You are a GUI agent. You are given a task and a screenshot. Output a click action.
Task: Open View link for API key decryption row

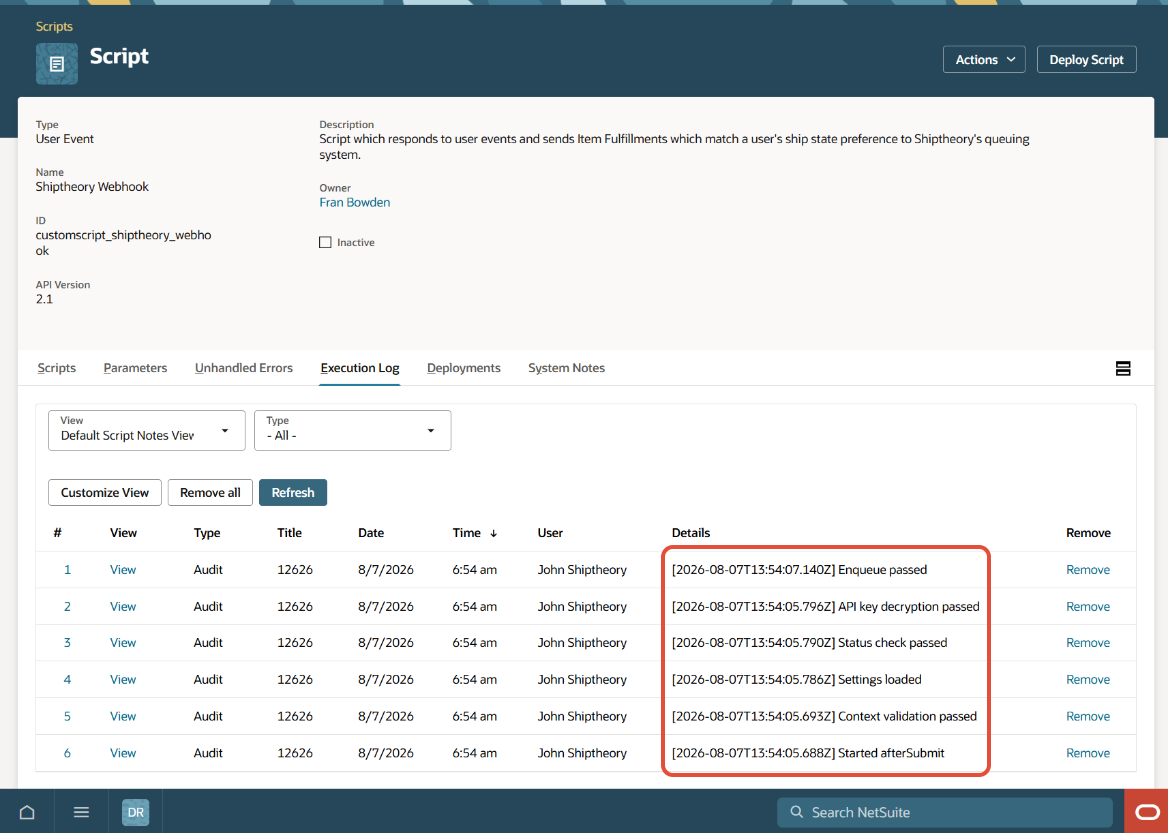(x=123, y=606)
